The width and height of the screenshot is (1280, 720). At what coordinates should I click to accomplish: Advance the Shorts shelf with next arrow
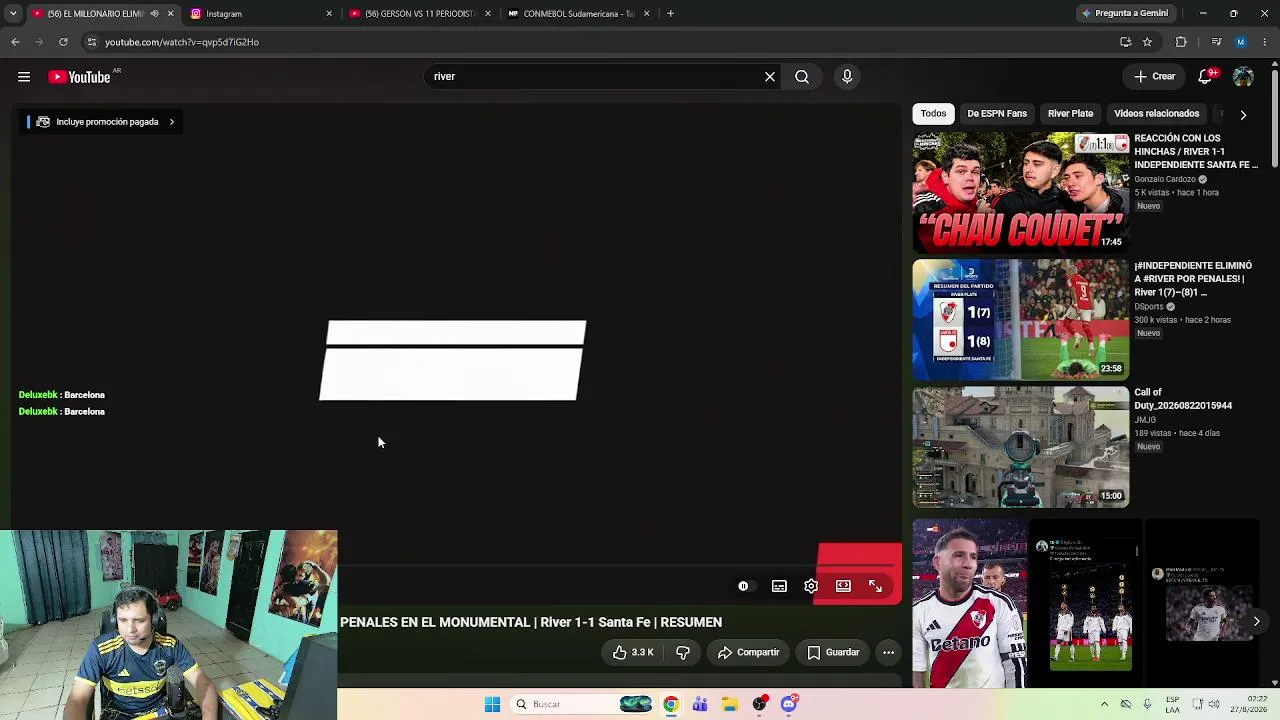1256,622
